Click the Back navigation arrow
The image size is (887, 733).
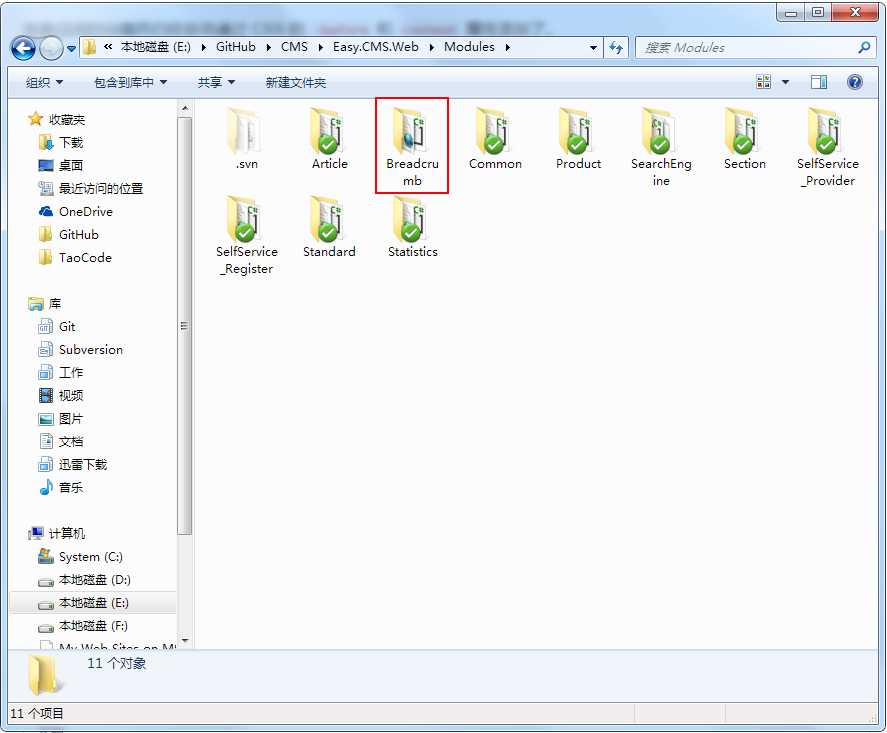click(x=23, y=48)
